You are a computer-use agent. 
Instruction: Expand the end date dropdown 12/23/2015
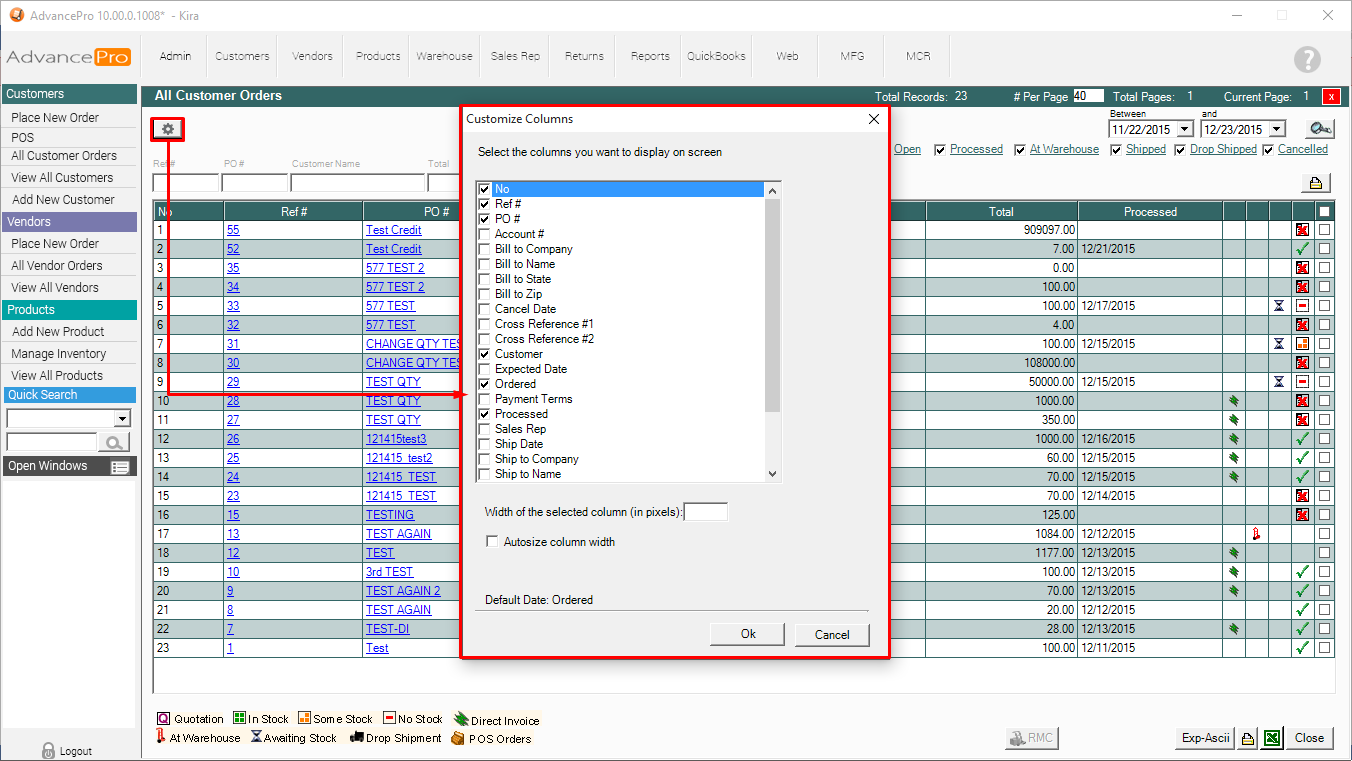coord(1276,130)
